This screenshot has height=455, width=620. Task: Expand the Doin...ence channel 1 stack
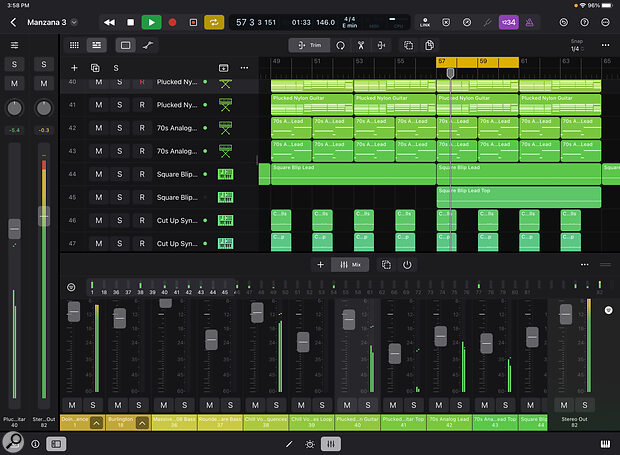coord(96,423)
